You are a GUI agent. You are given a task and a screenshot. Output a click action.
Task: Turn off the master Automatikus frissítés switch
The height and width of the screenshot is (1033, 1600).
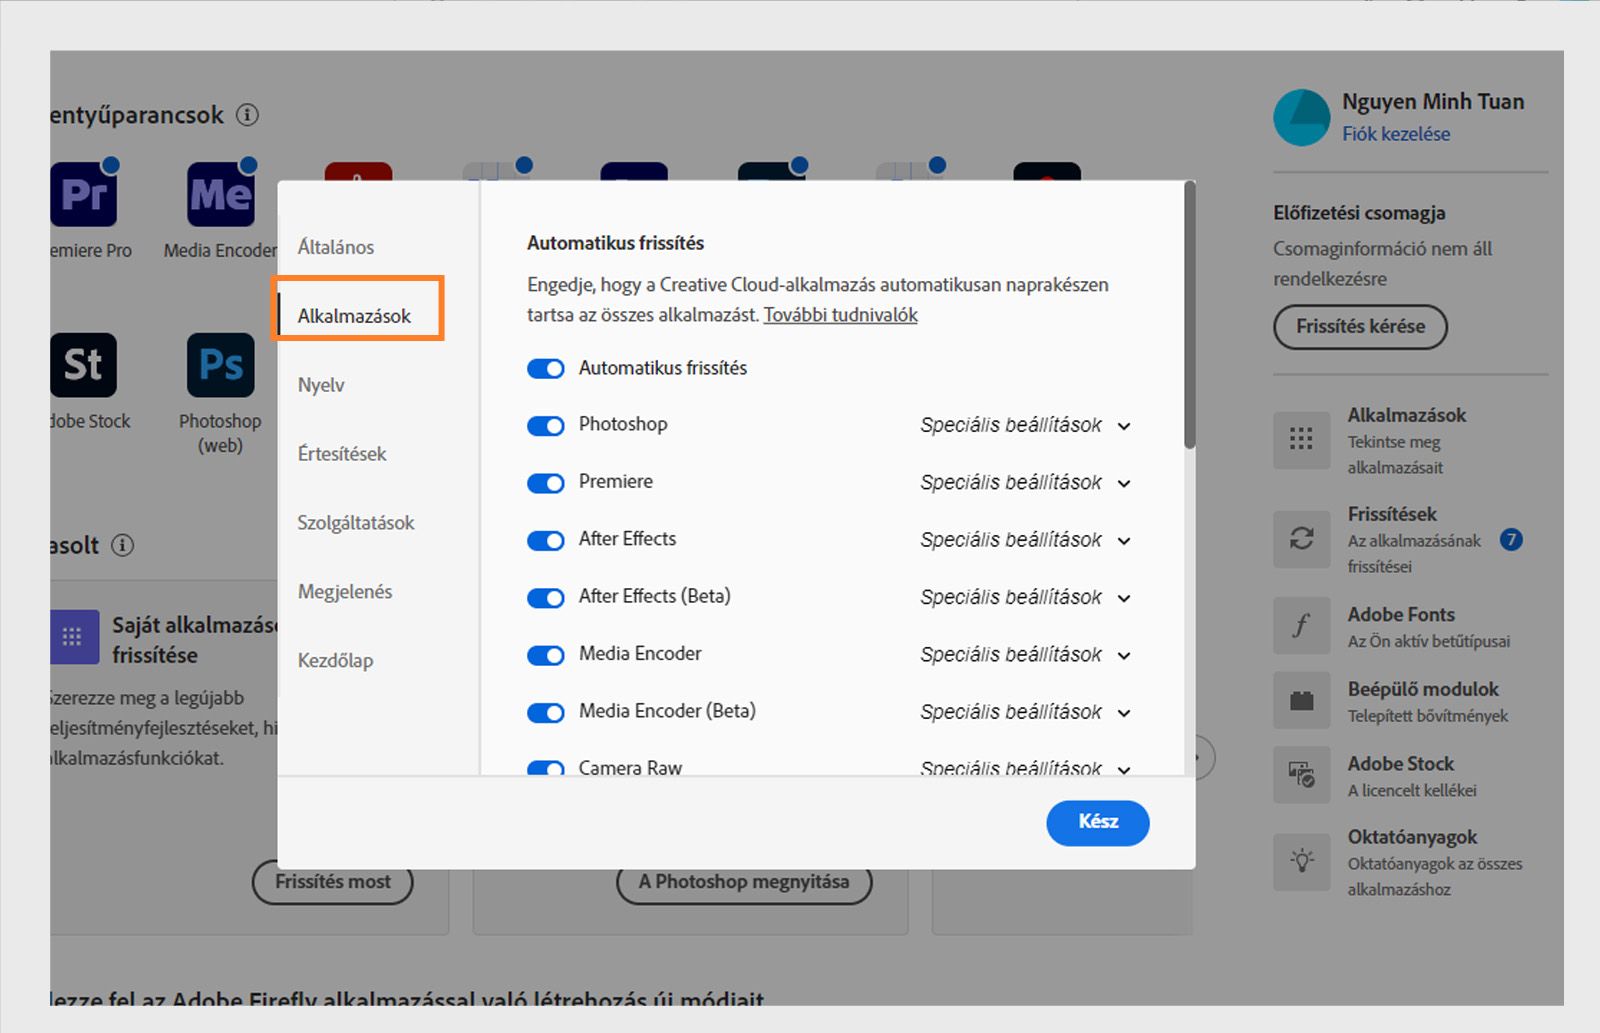546,369
